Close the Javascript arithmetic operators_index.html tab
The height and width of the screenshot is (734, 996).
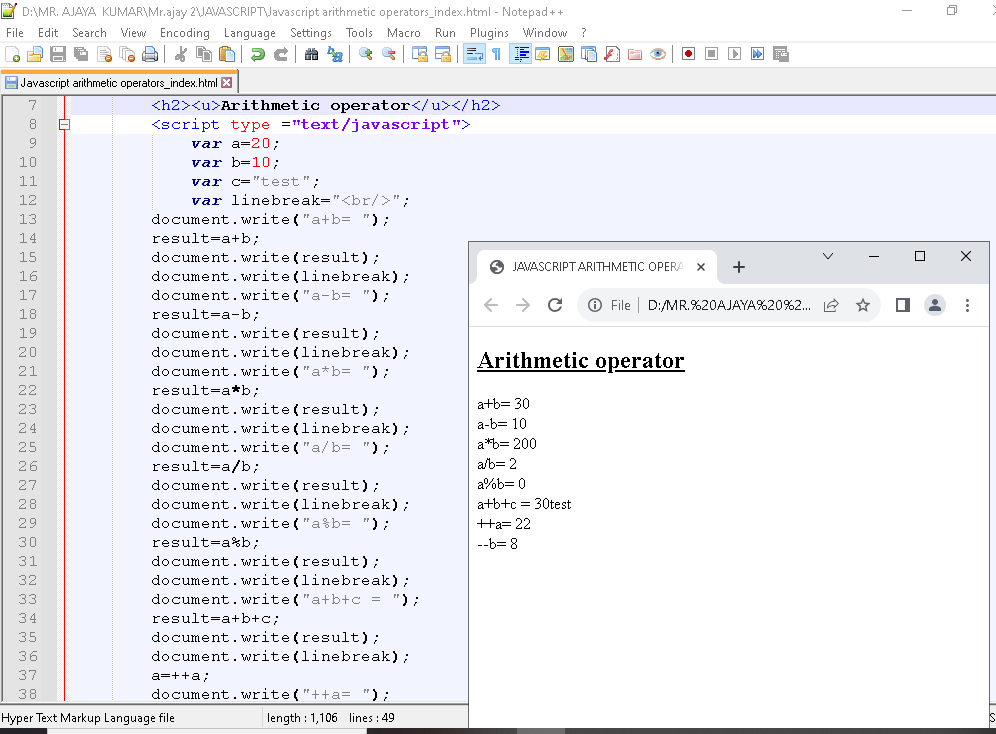pos(227,83)
